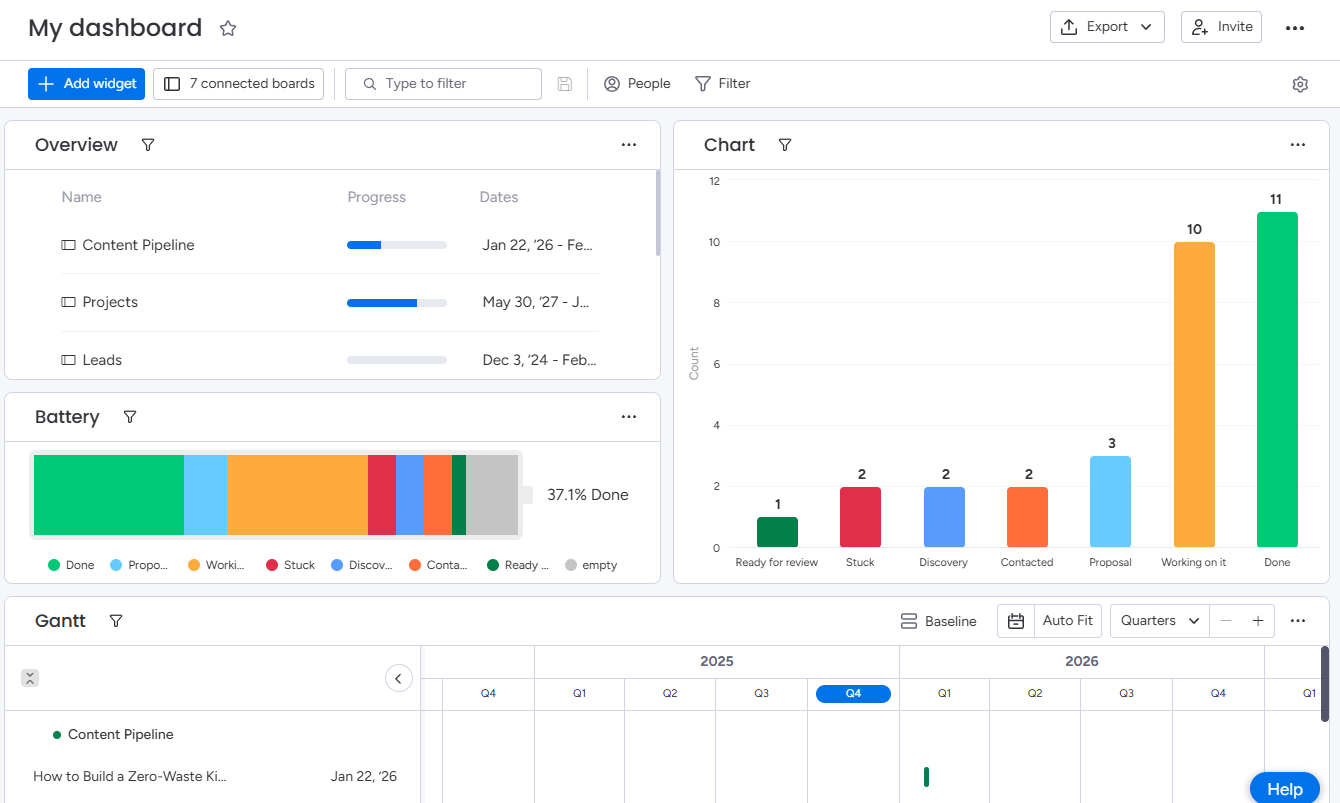Viewport: 1340px width, 803px height.
Task: Click the Chart widget filter icon
Action: pyautogui.click(x=785, y=145)
